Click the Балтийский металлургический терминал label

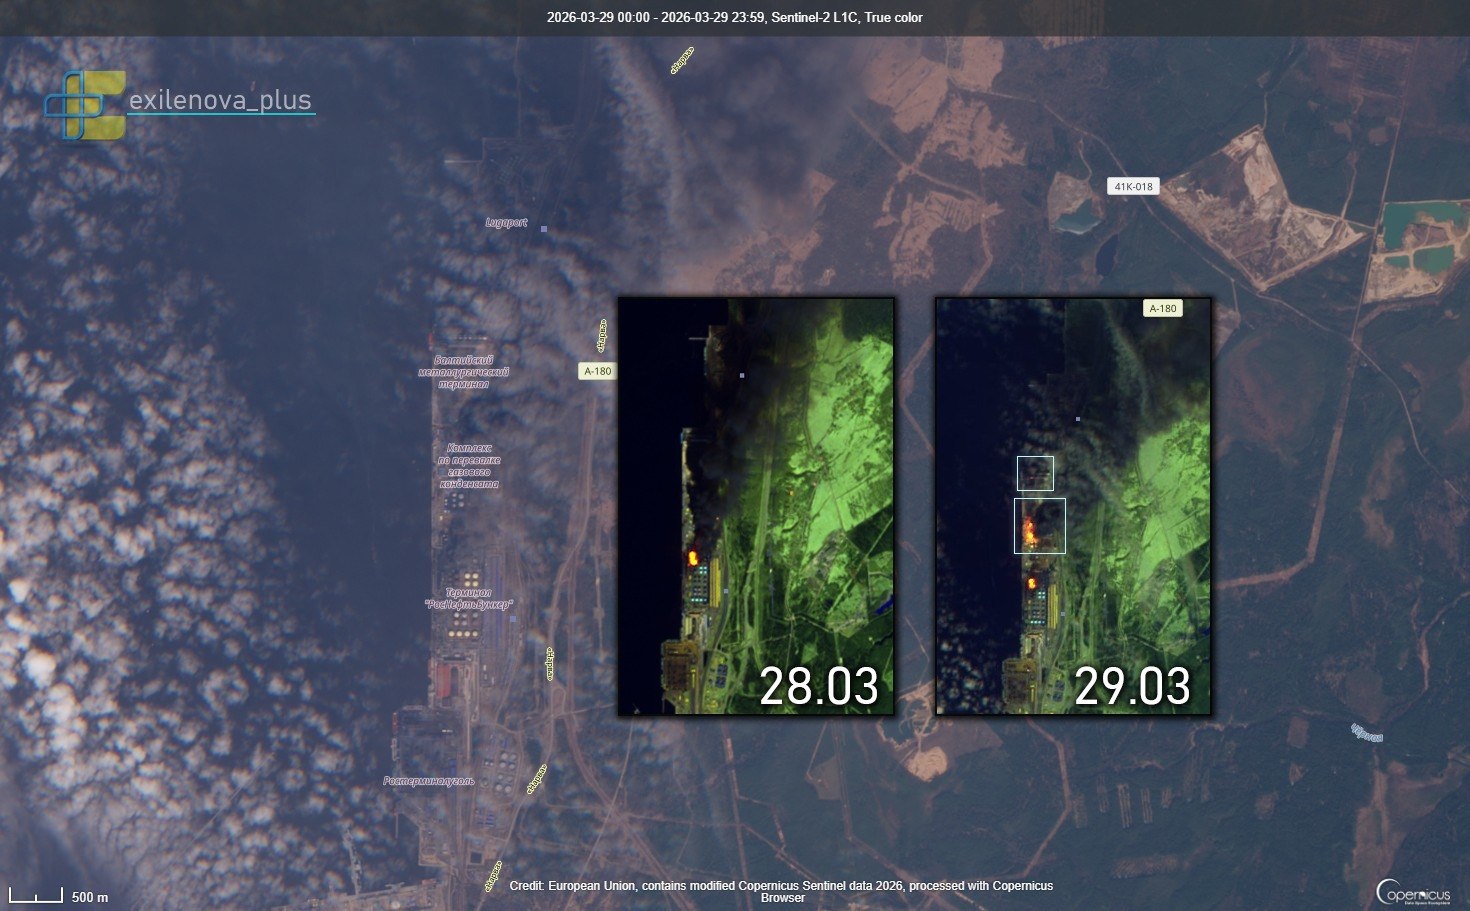coord(463,372)
